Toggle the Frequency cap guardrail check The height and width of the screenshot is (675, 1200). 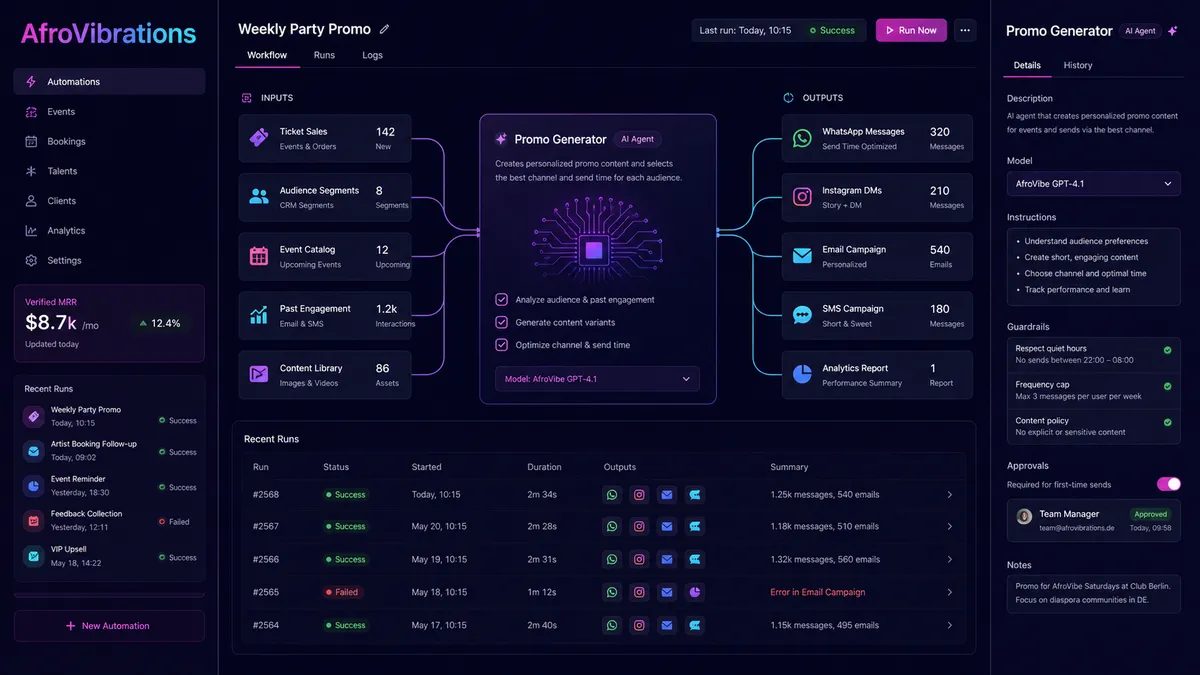[1167, 385]
